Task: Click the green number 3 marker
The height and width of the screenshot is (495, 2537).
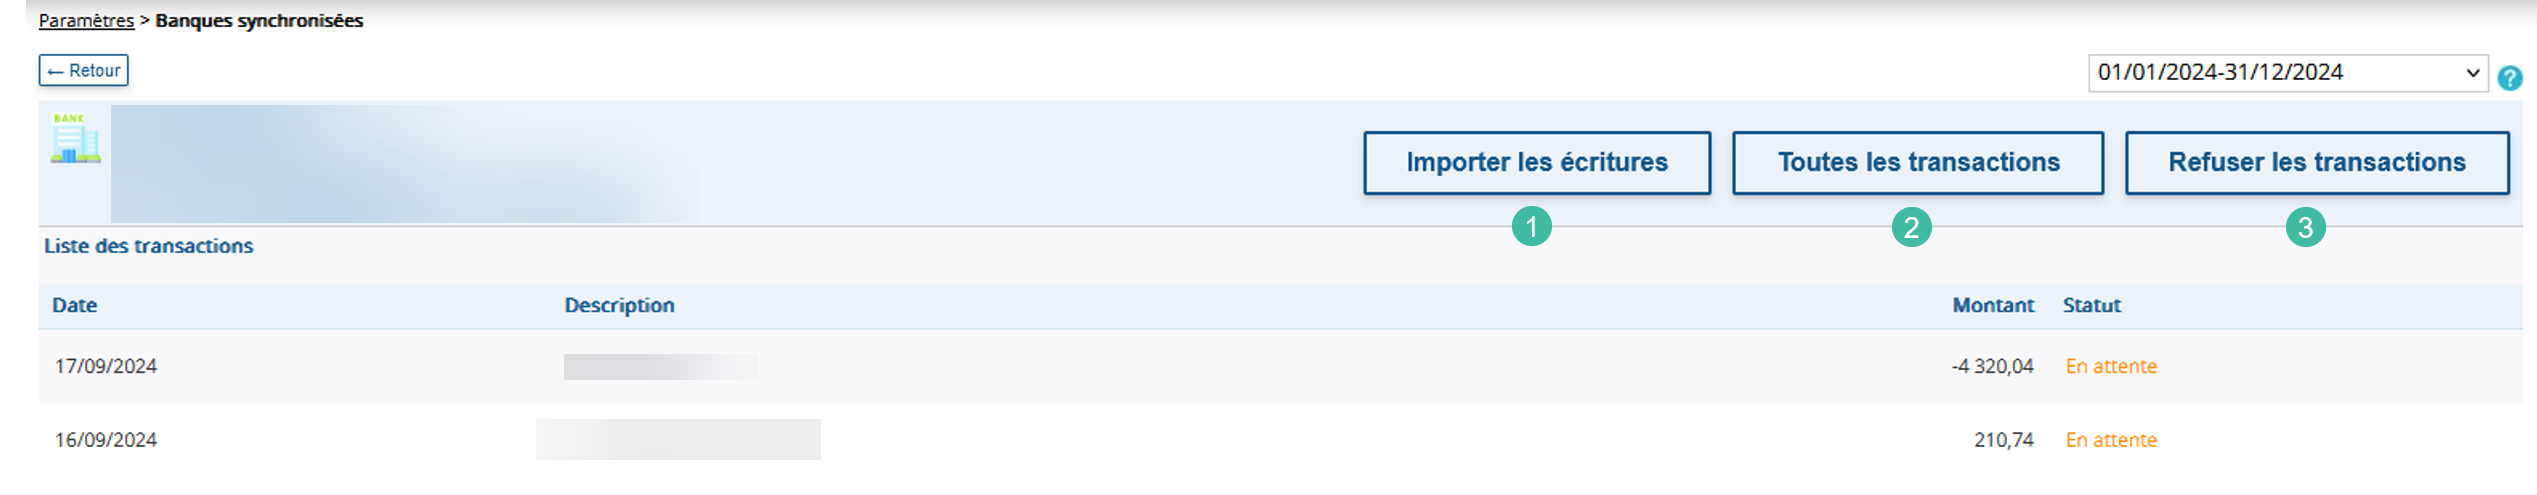Action: pos(2305,227)
